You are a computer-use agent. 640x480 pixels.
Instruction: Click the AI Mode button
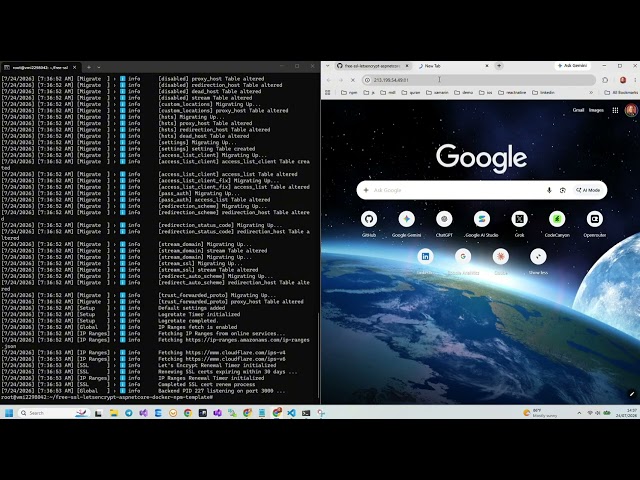pyautogui.click(x=588, y=190)
